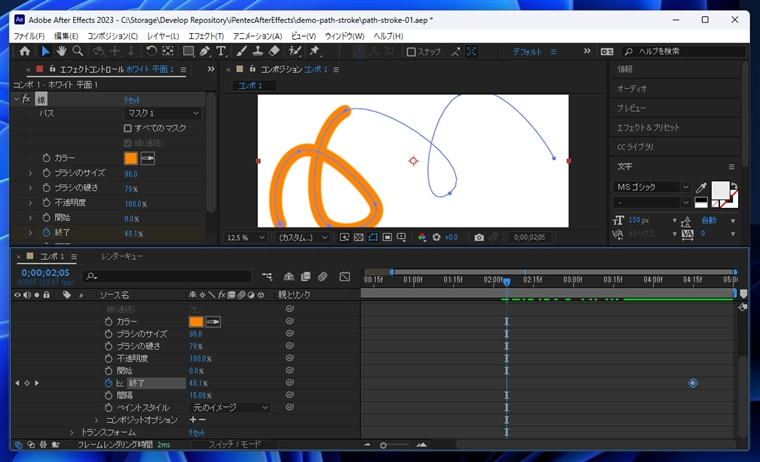Select the Rectangle shape tool
Viewport: 760px width, 462px height.
tap(188, 51)
